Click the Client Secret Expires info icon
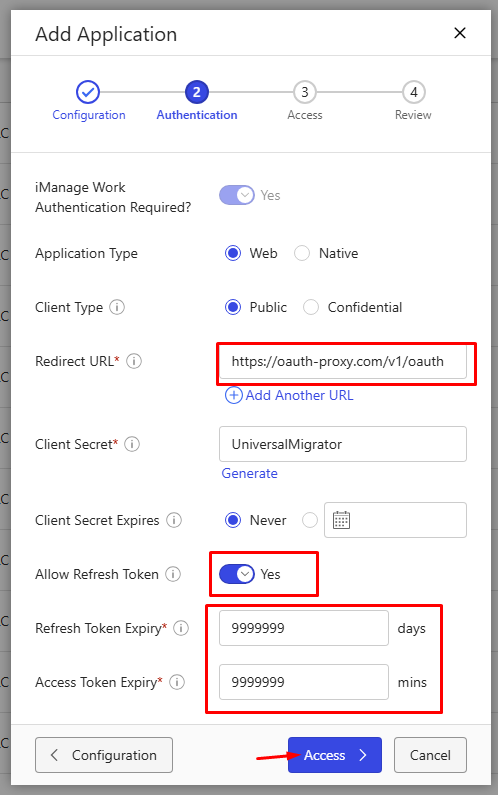498x795 pixels. (x=174, y=520)
